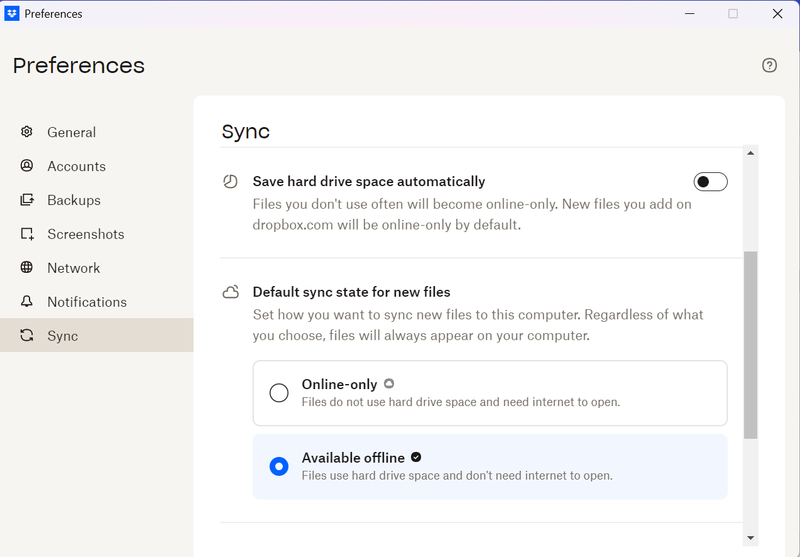
Task: Click the Backups icon in sidebar
Action: click(x=27, y=200)
